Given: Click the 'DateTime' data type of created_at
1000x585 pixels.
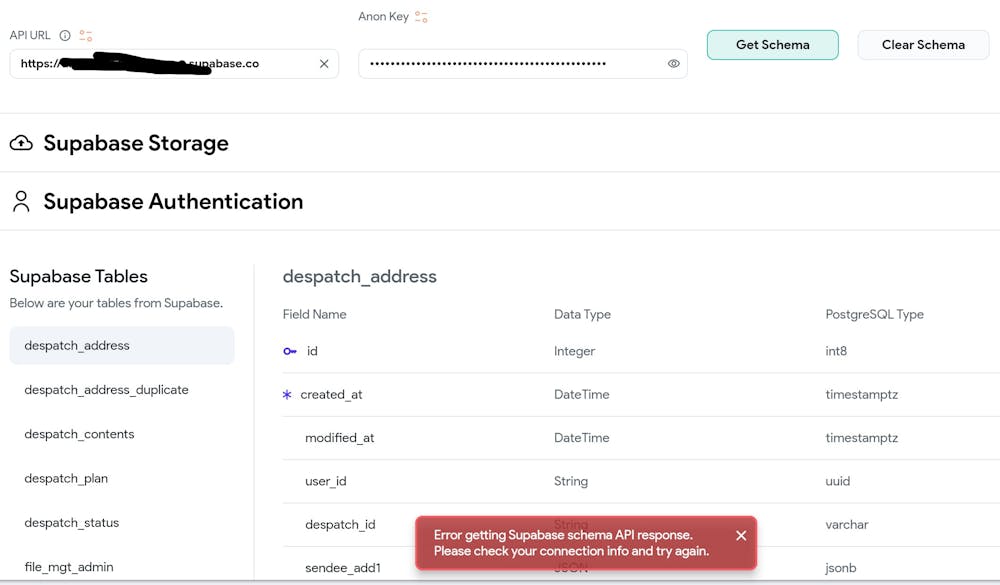Looking at the screenshot, I should click(x=582, y=395).
